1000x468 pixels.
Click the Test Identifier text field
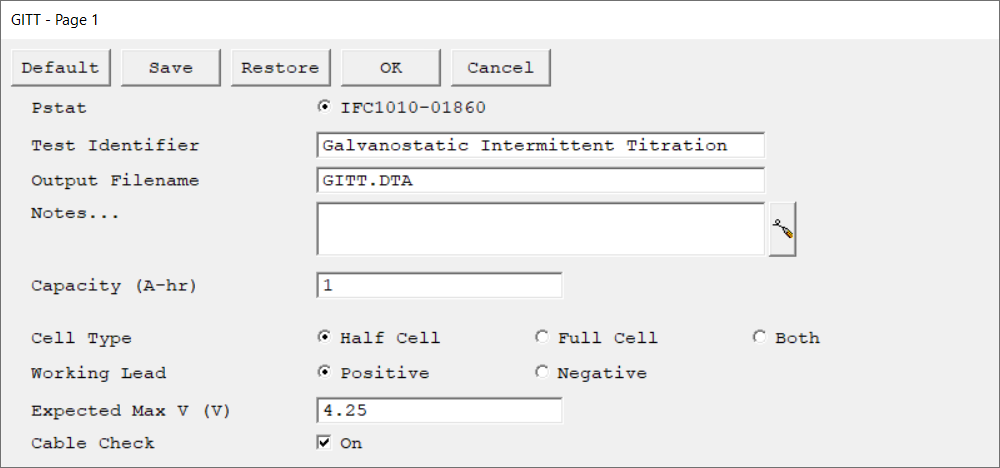[x=540, y=146]
